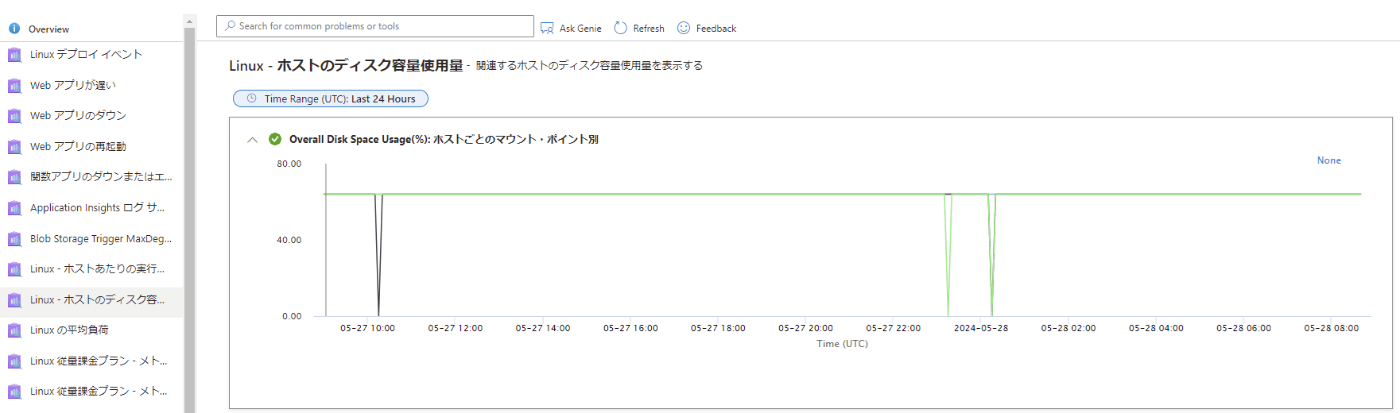Image resolution: width=1400 pixels, height=413 pixels.
Task: Click the 05-27 12:00 axis label
Action: 456,327
